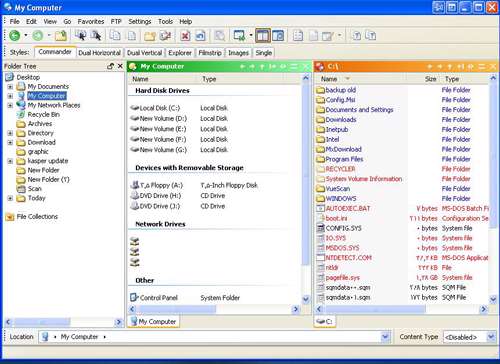
Task: Select Desktop in folder tree
Action: point(28,77)
